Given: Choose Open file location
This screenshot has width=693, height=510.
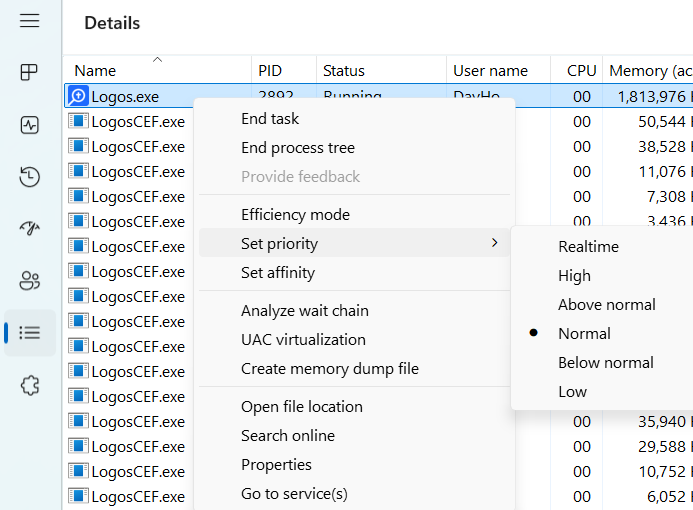Looking at the screenshot, I should [302, 407].
